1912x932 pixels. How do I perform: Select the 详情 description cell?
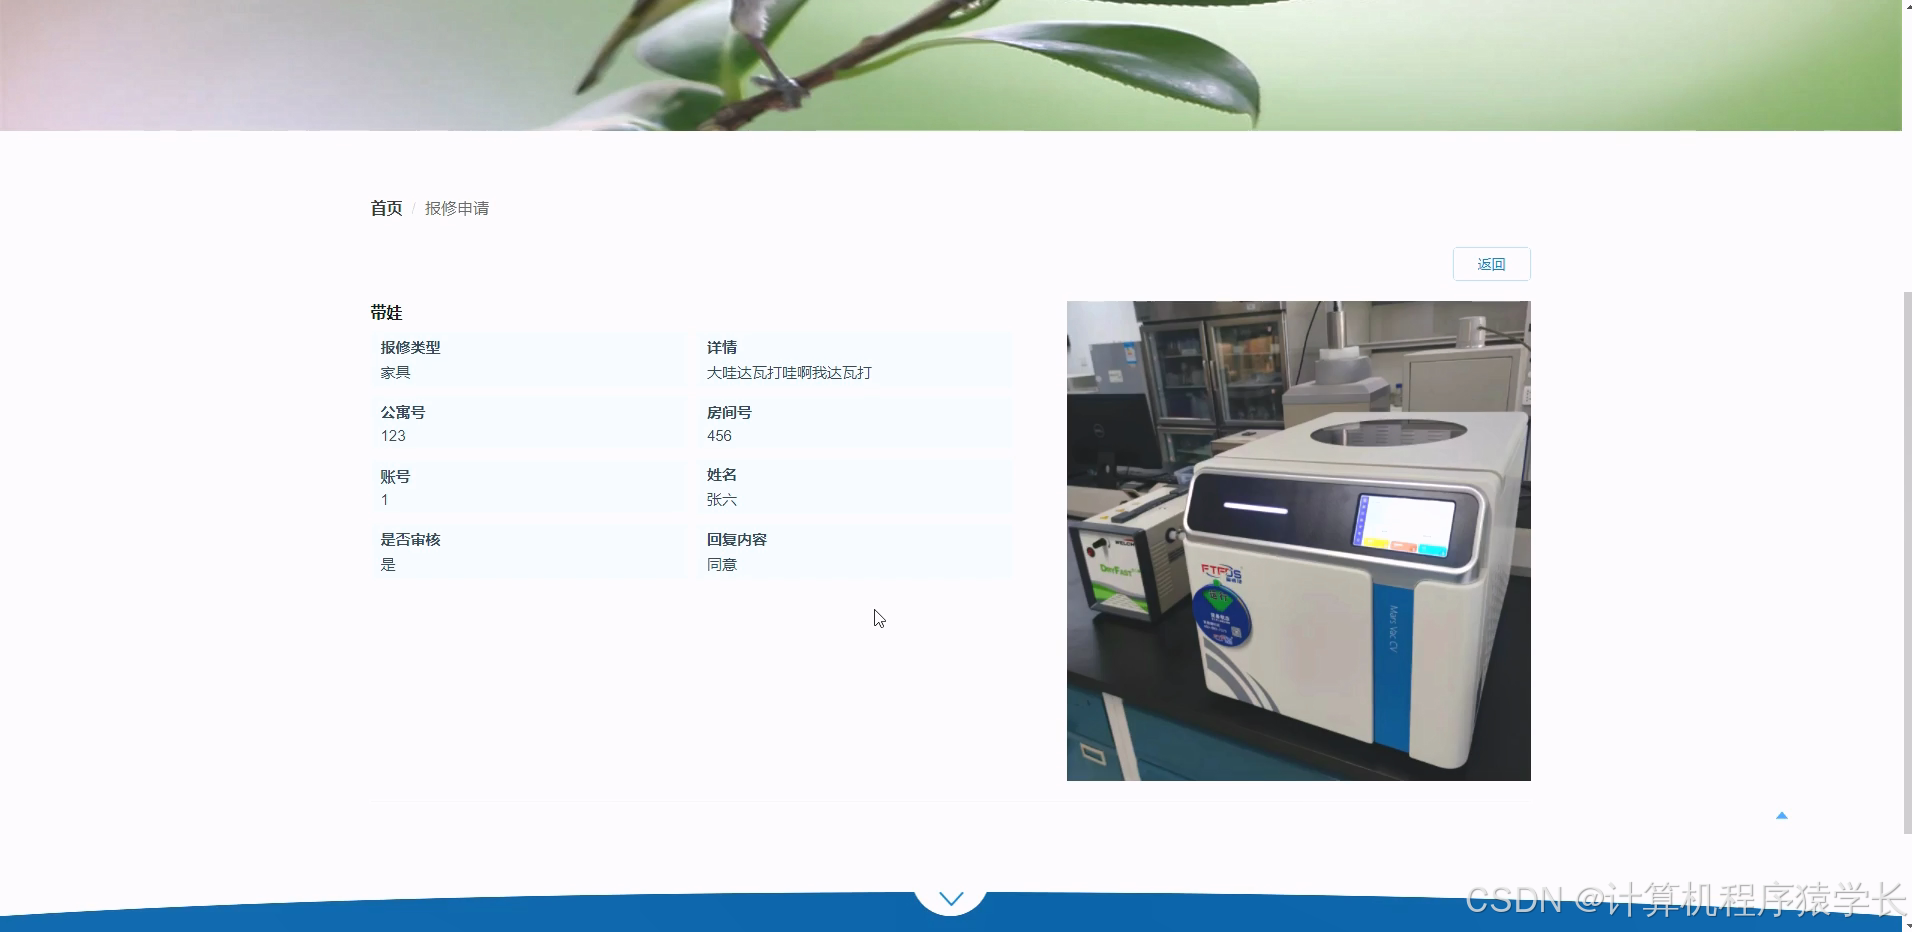pyautogui.click(x=855, y=360)
